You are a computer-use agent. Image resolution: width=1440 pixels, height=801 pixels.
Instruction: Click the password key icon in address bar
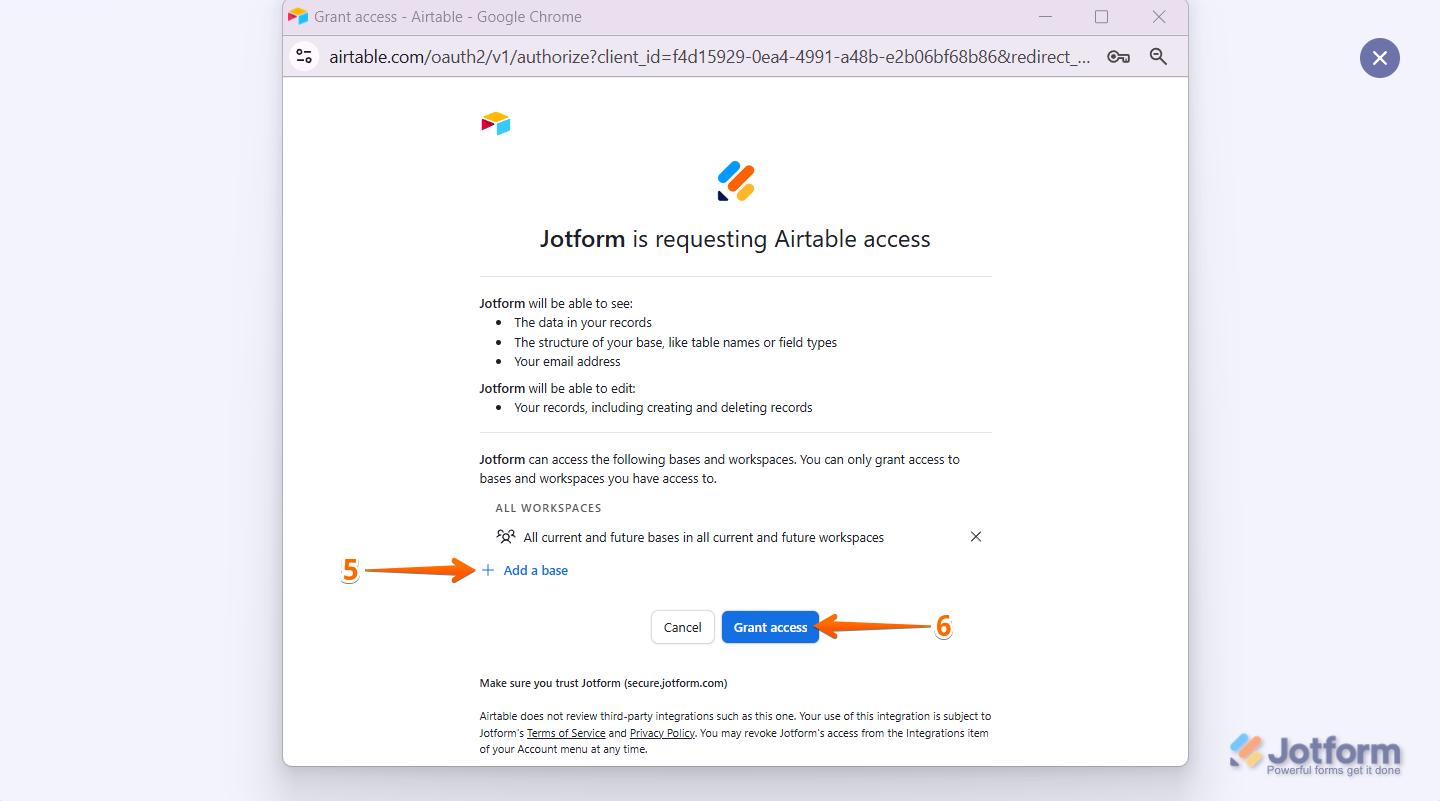click(1119, 57)
